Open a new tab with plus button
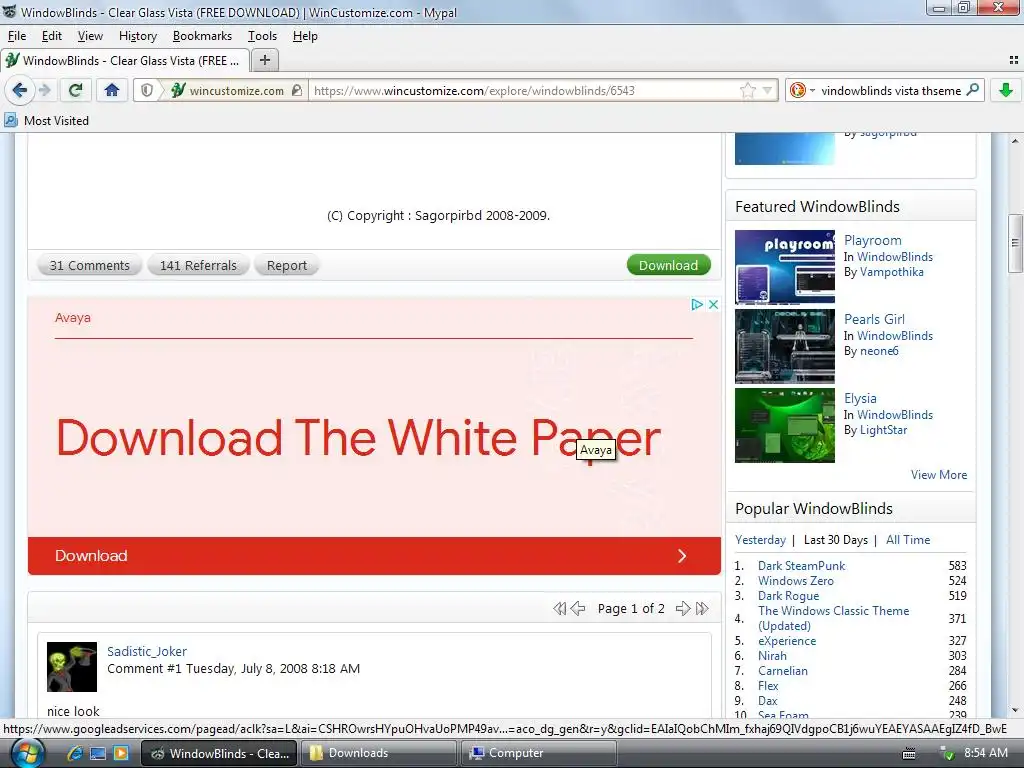The height and width of the screenshot is (768, 1024). click(x=264, y=60)
